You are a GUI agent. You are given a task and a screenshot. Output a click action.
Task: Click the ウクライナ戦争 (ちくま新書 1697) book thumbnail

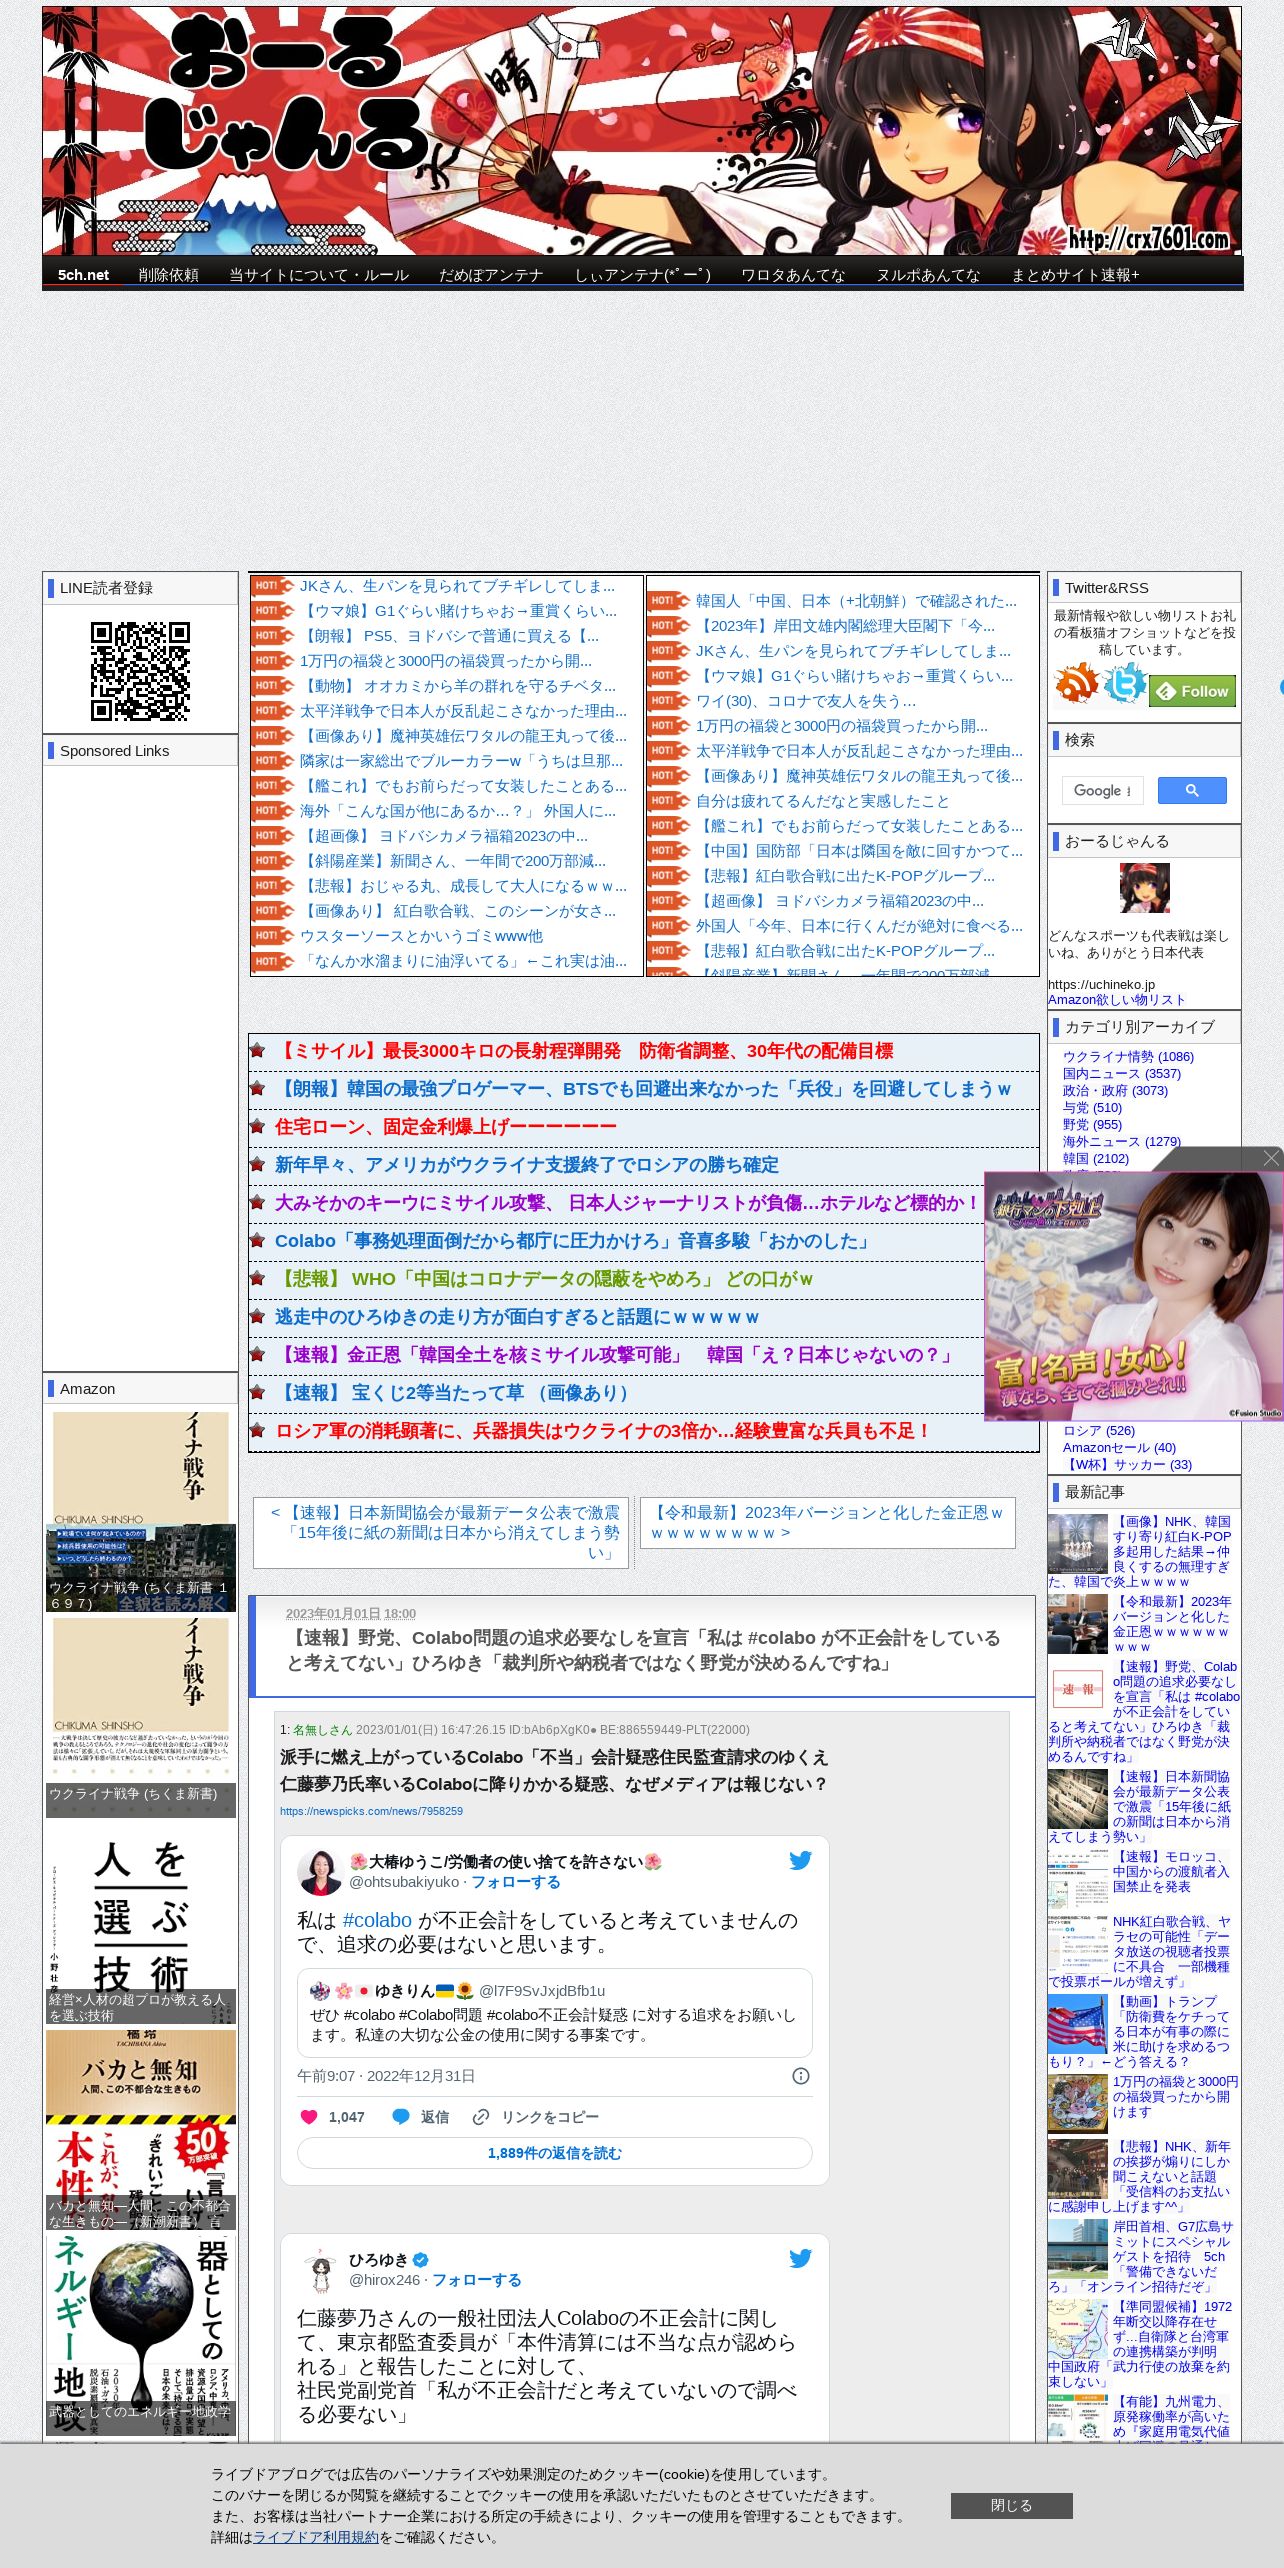[141, 1512]
